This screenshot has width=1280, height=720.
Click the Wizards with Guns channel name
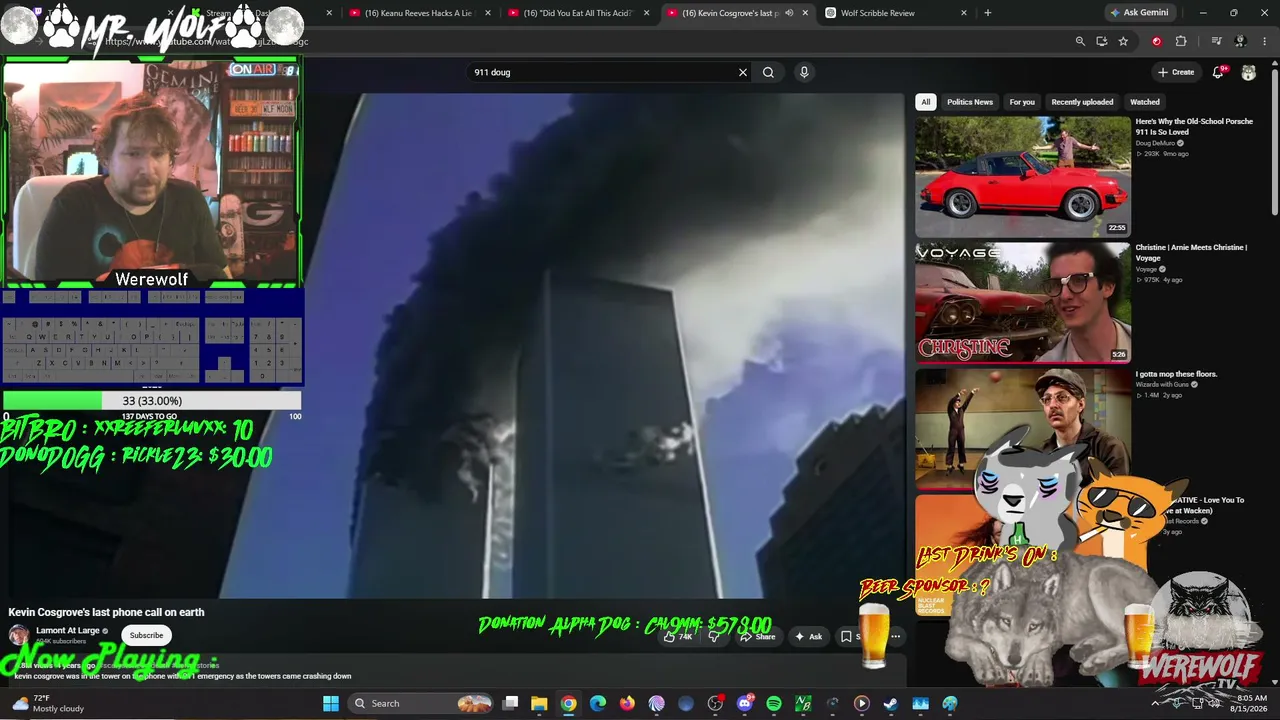point(1162,384)
